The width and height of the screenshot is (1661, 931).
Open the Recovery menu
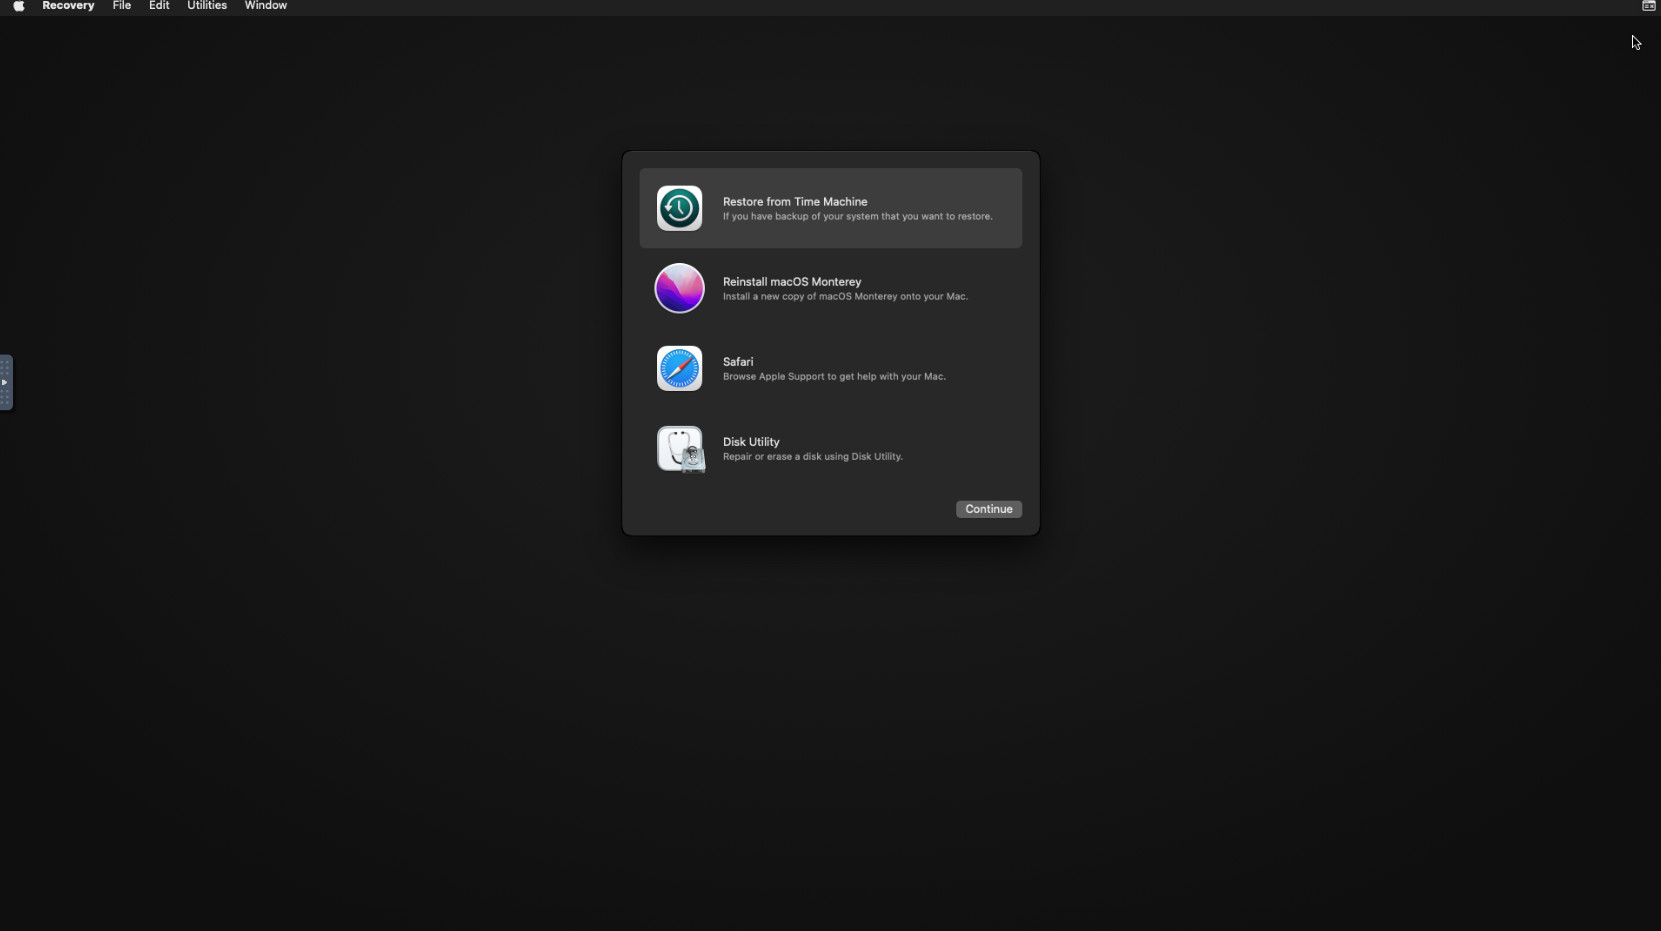coord(68,6)
